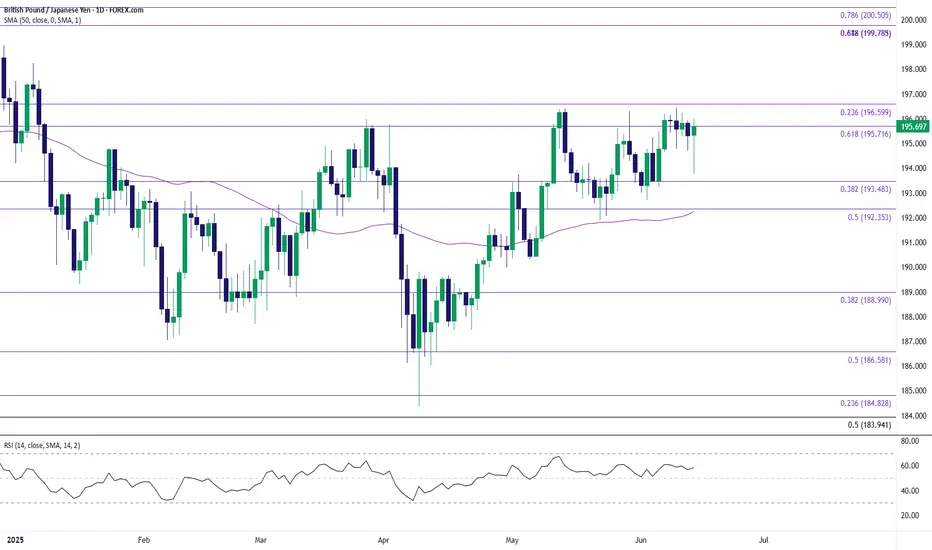Click the Jun label on the time axis

[641, 540]
